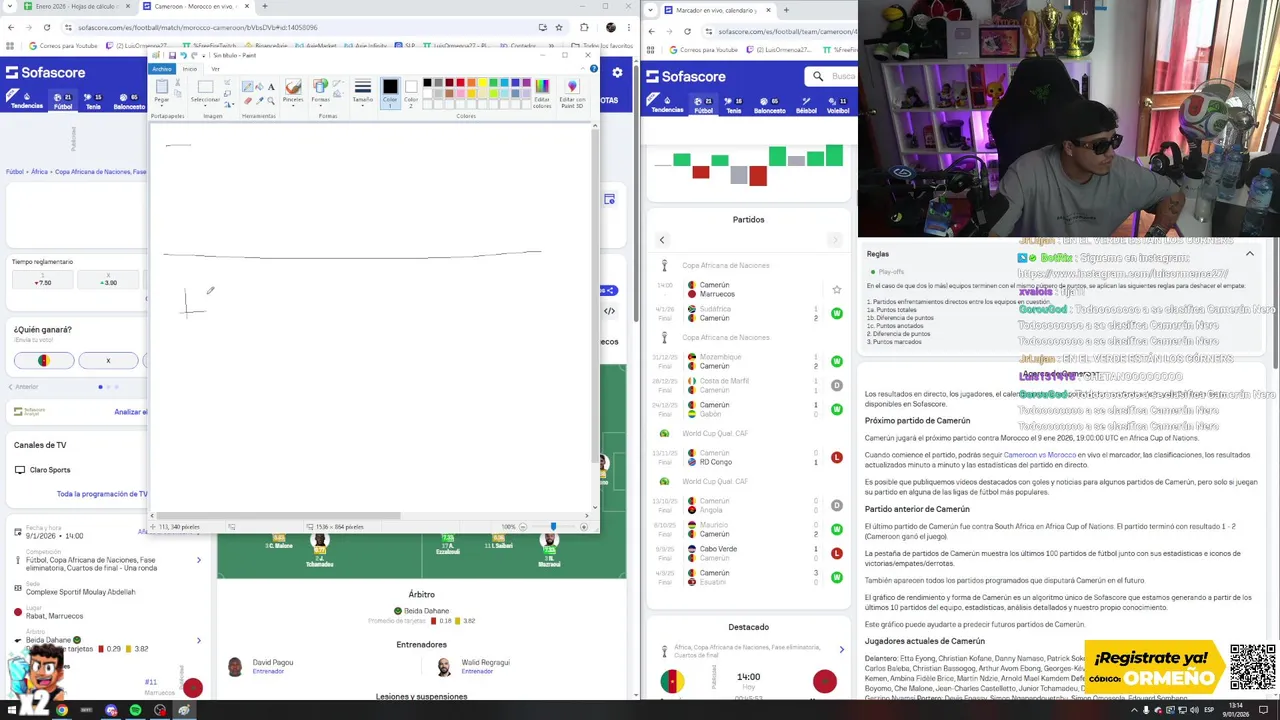
Task: Select Color 1 in Paint
Action: [x=390, y=92]
